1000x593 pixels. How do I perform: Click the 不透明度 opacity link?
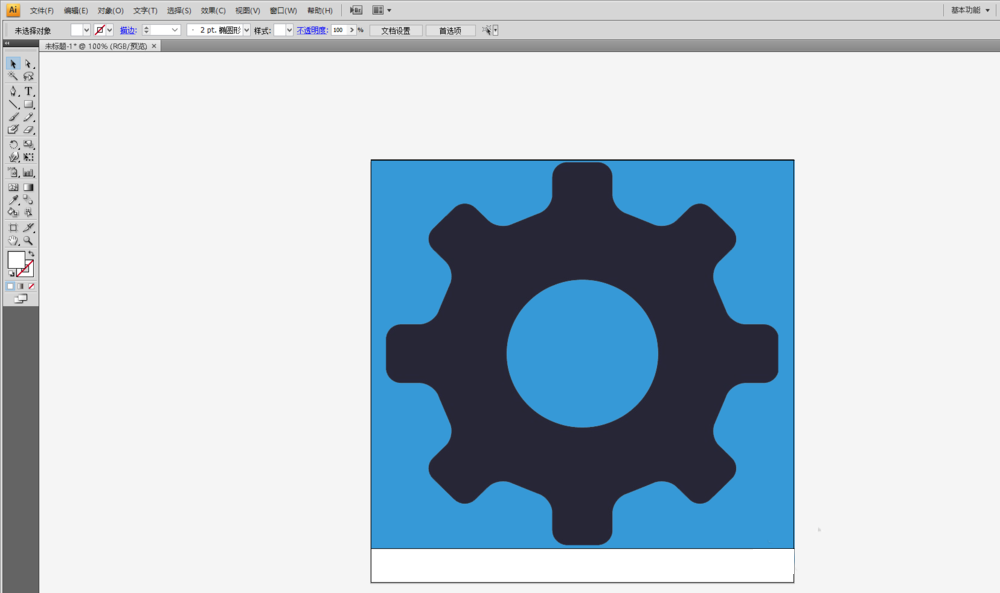[x=312, y=31]
